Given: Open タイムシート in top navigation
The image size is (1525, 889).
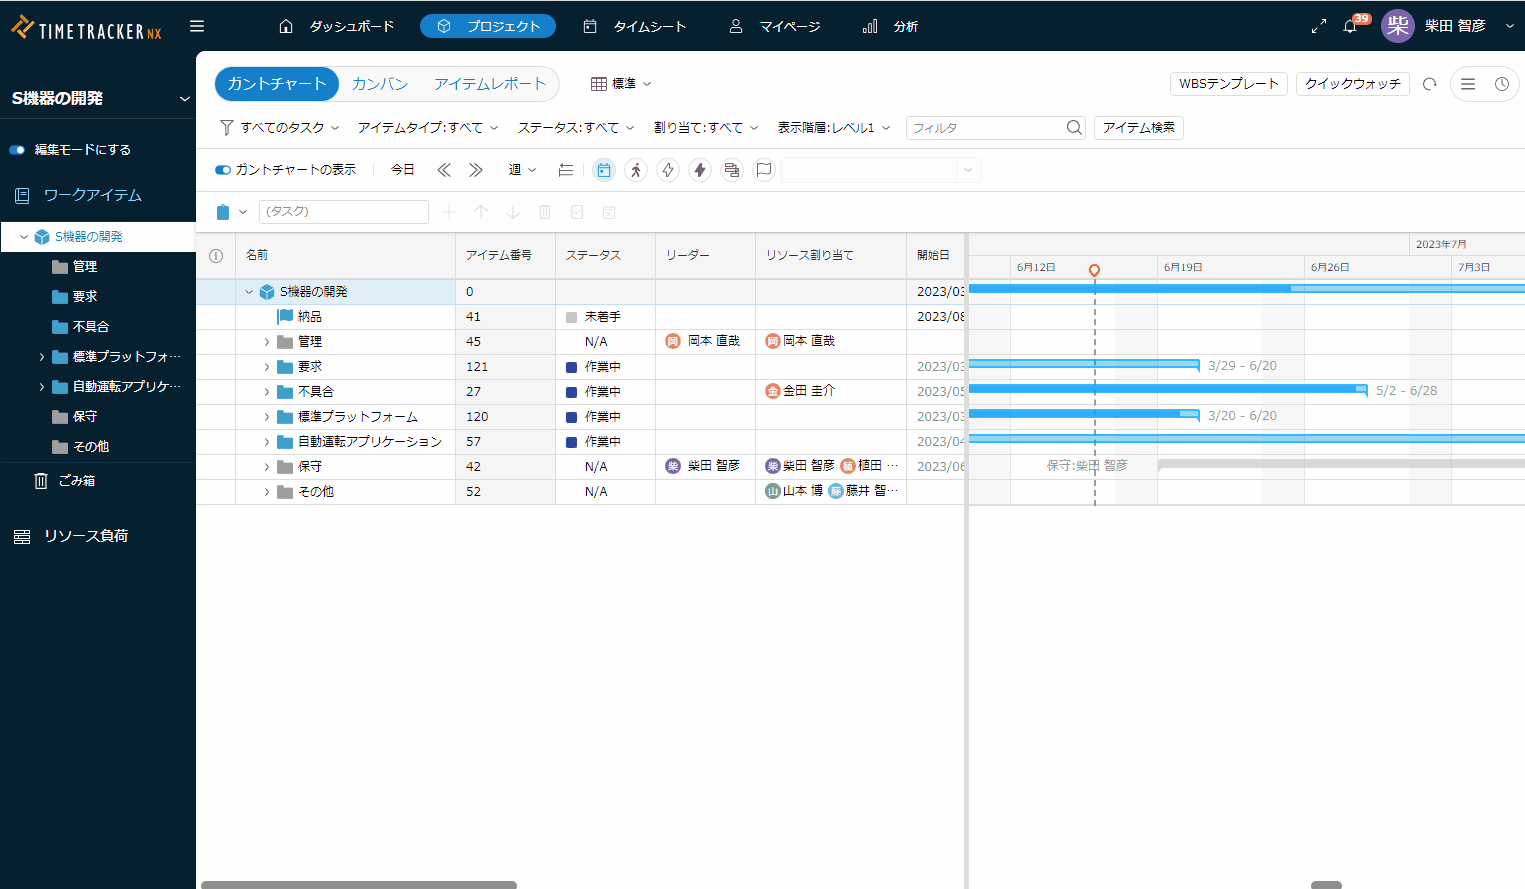Looking at the screenshot, I should 635,27.
